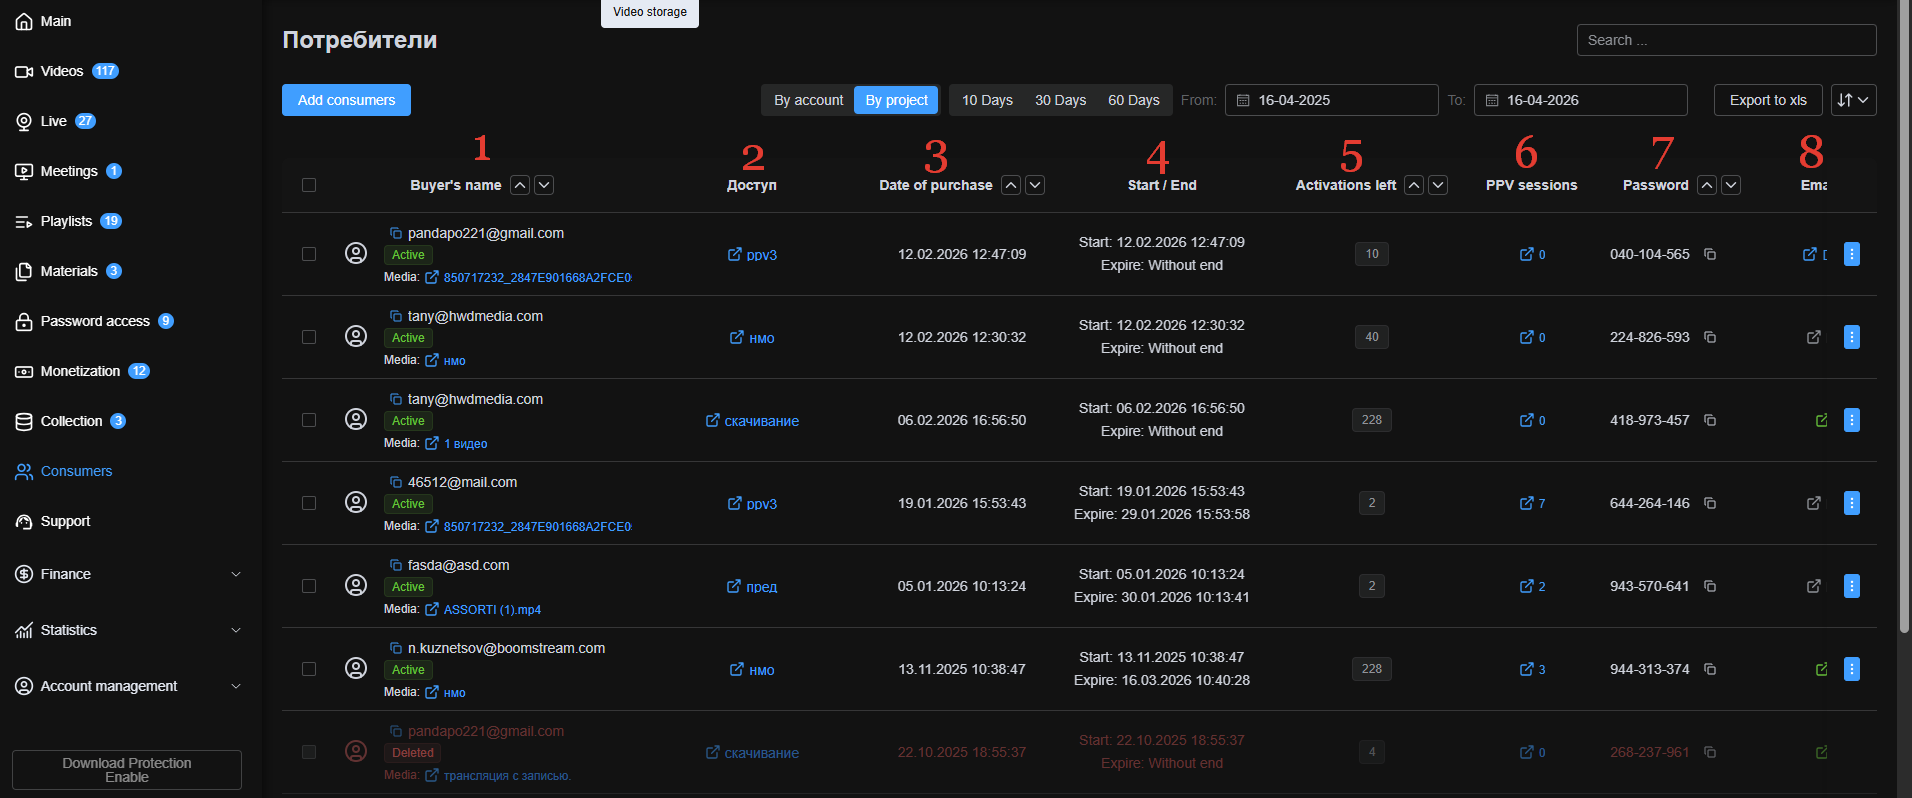The height and width of the screenshot is (798, 1912).
Task: Open Monetization section
Action: coord(82,371)
